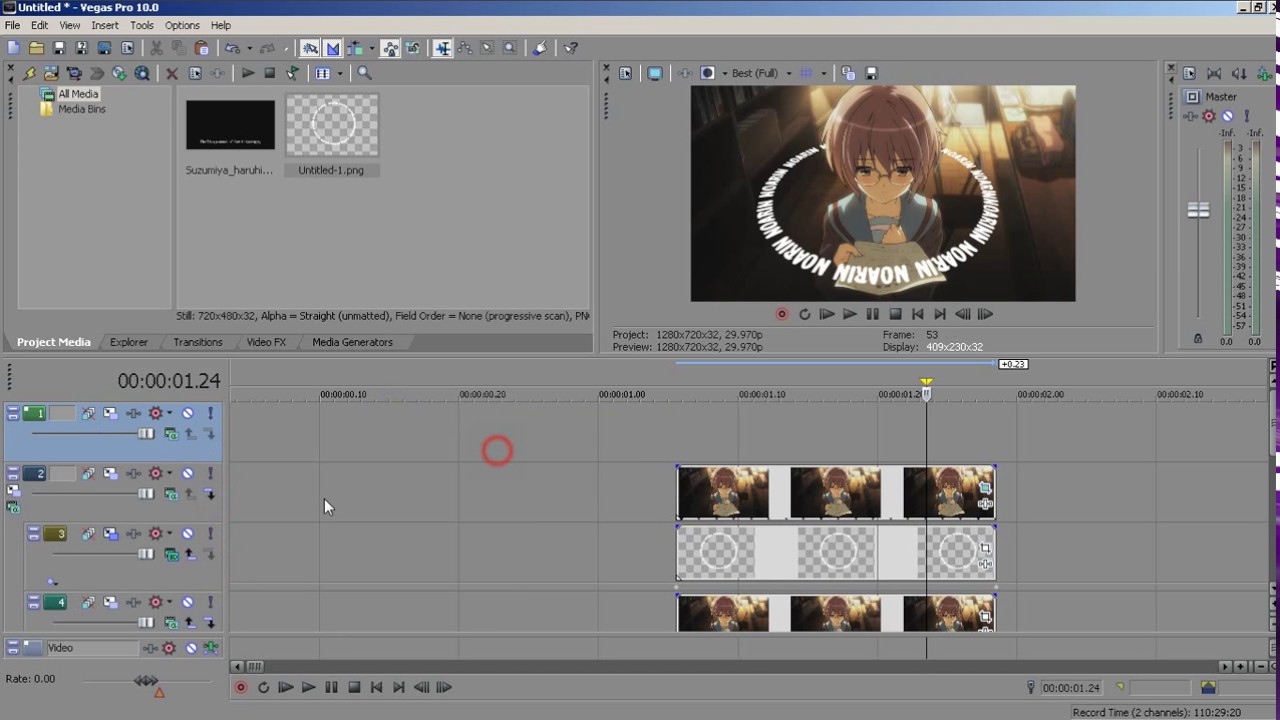Open a project with folder icon
The width and height of the screenshot is (1280, 720).
(x=36, y=48)
